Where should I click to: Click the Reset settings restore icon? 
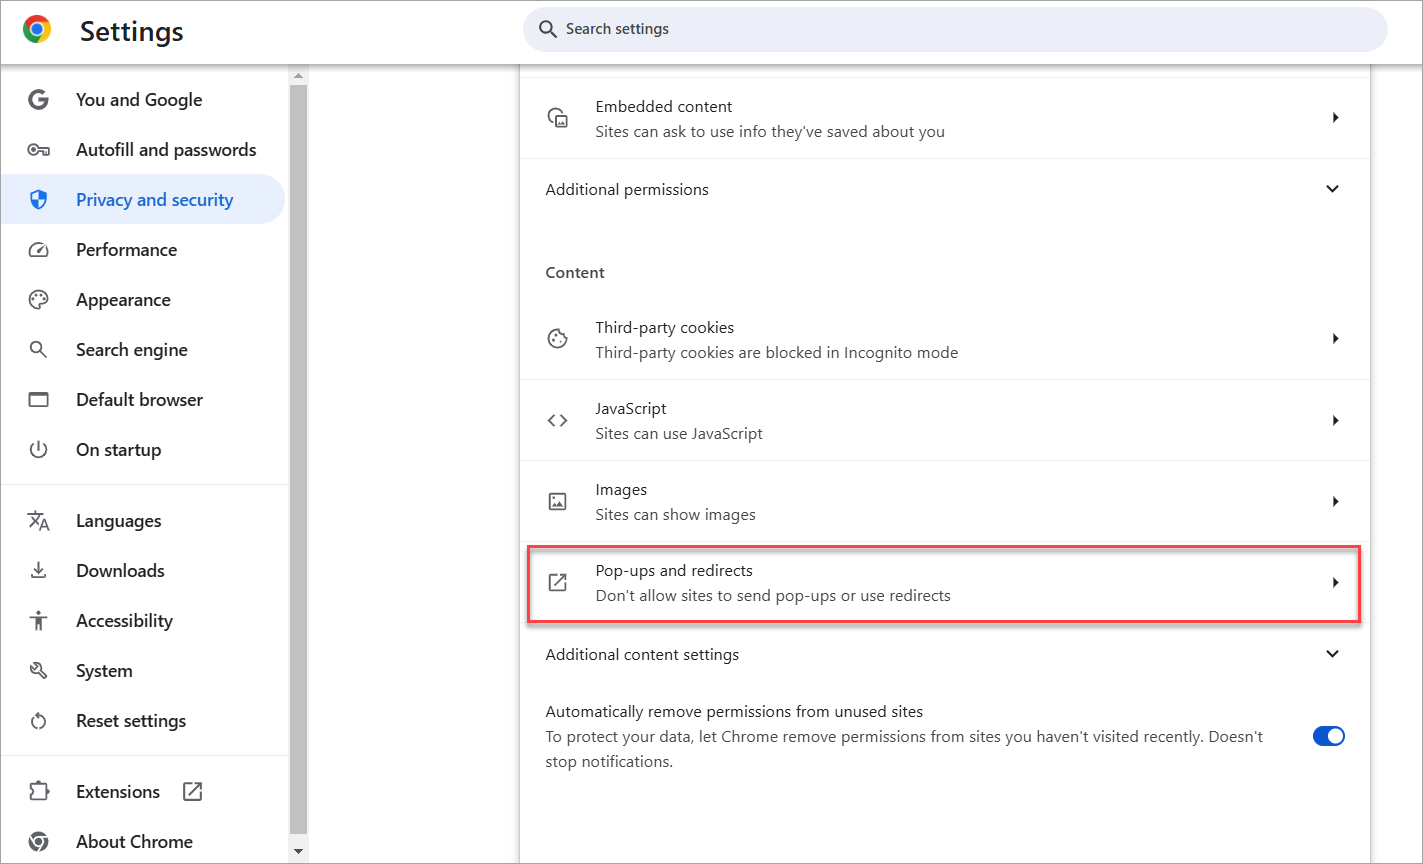point(38,721)
